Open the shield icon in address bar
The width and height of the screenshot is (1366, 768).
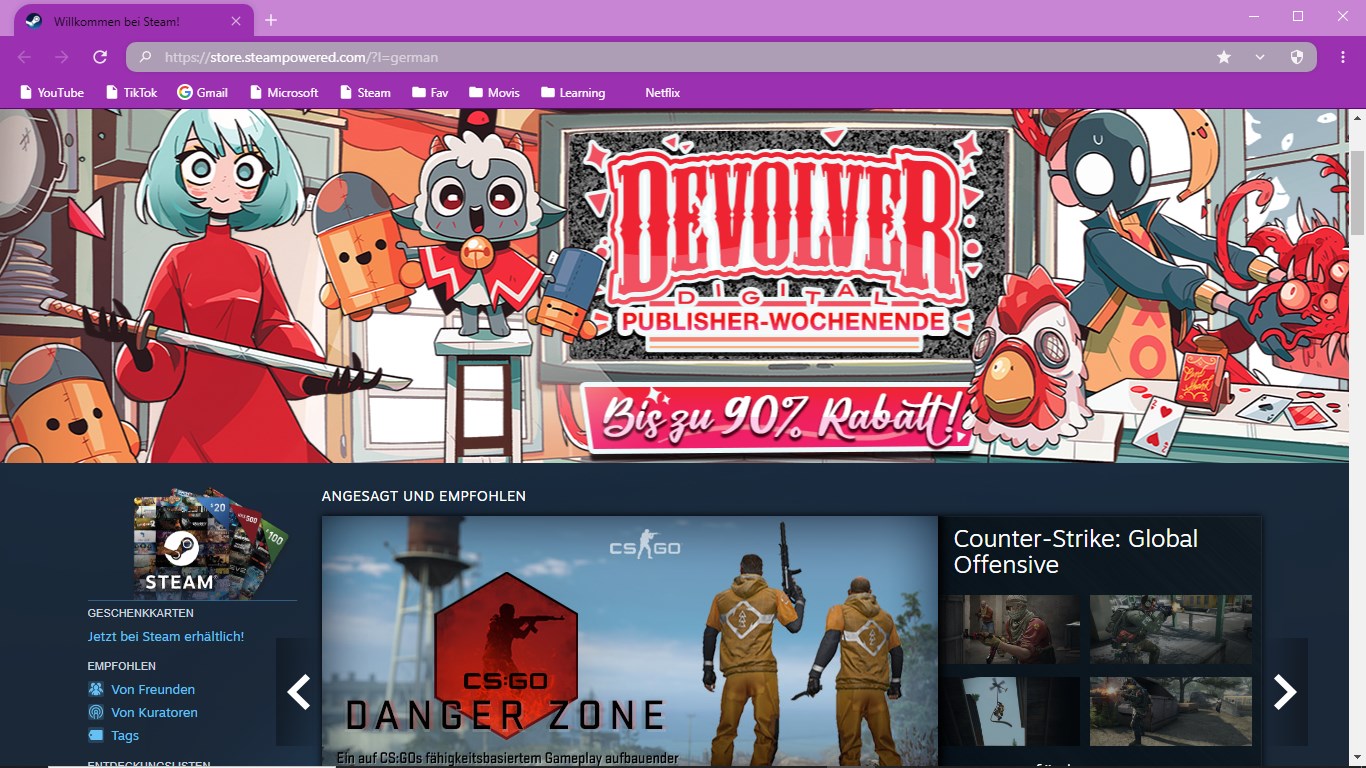pos(1297,57)
